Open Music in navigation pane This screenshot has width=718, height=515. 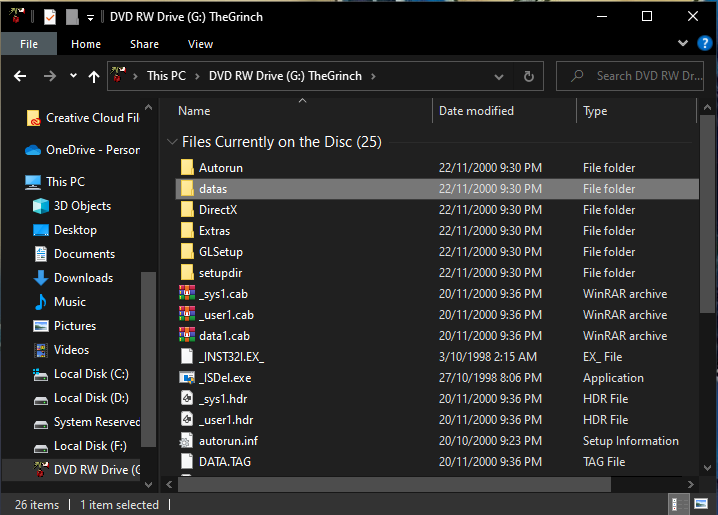click(60, 302)
